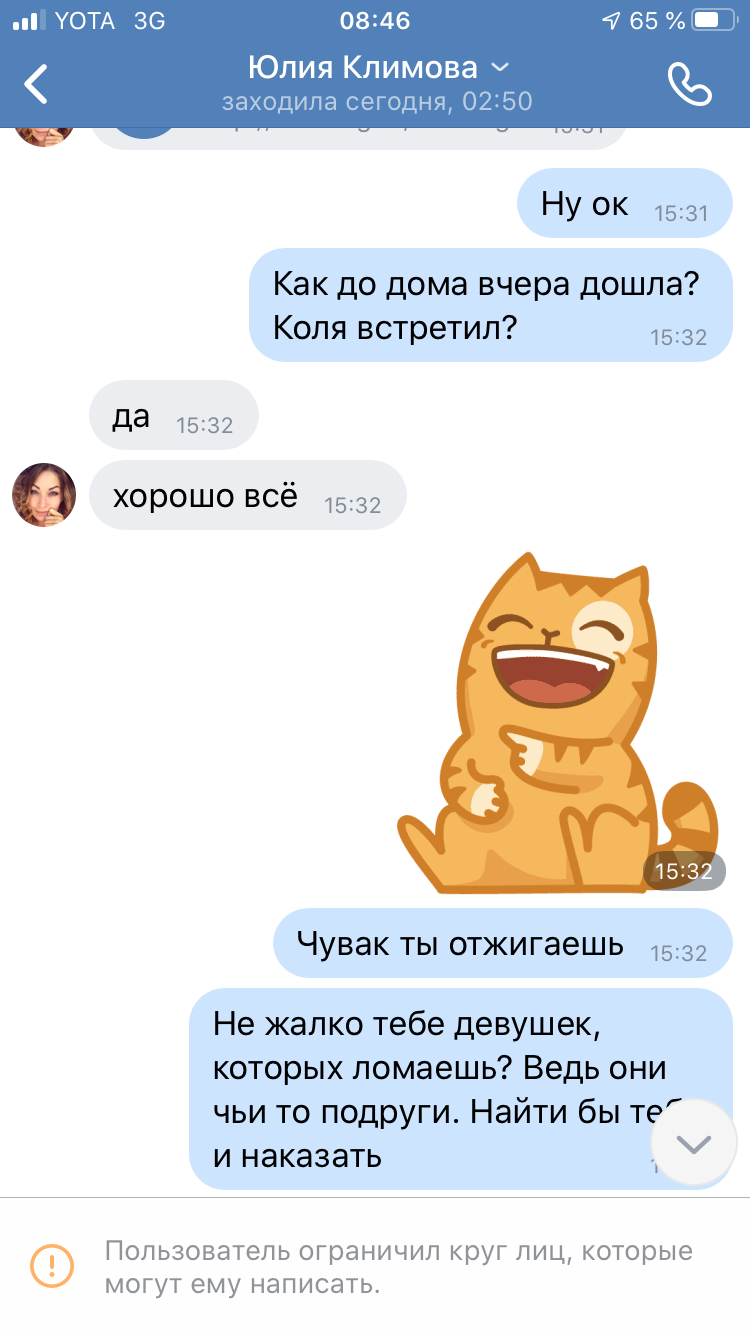Open the sender avatar beside 'хорошо всё'

point(44,494)
